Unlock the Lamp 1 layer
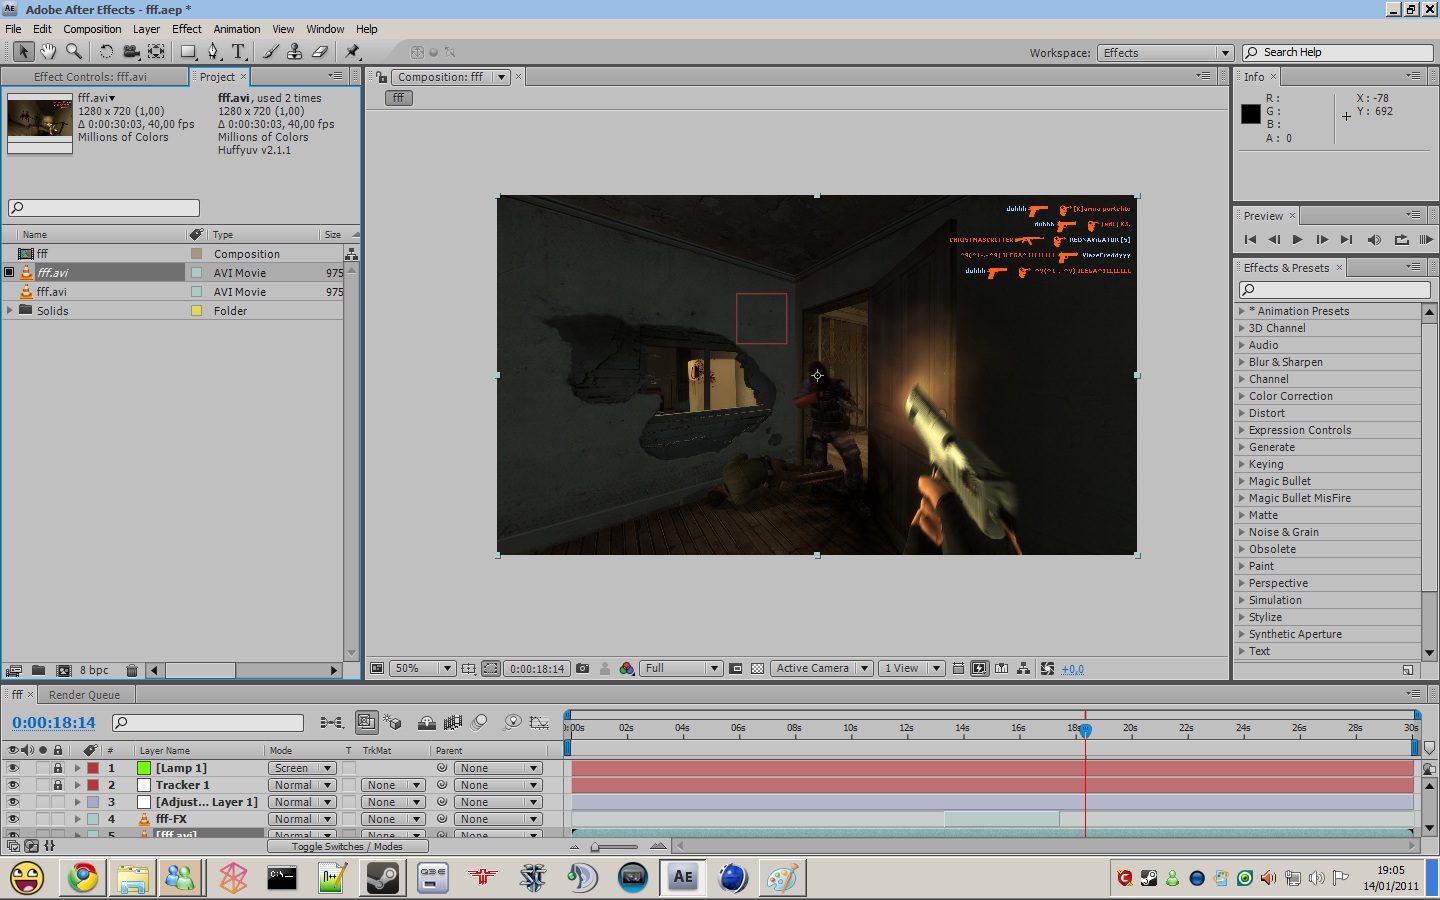 pos(58,768)
